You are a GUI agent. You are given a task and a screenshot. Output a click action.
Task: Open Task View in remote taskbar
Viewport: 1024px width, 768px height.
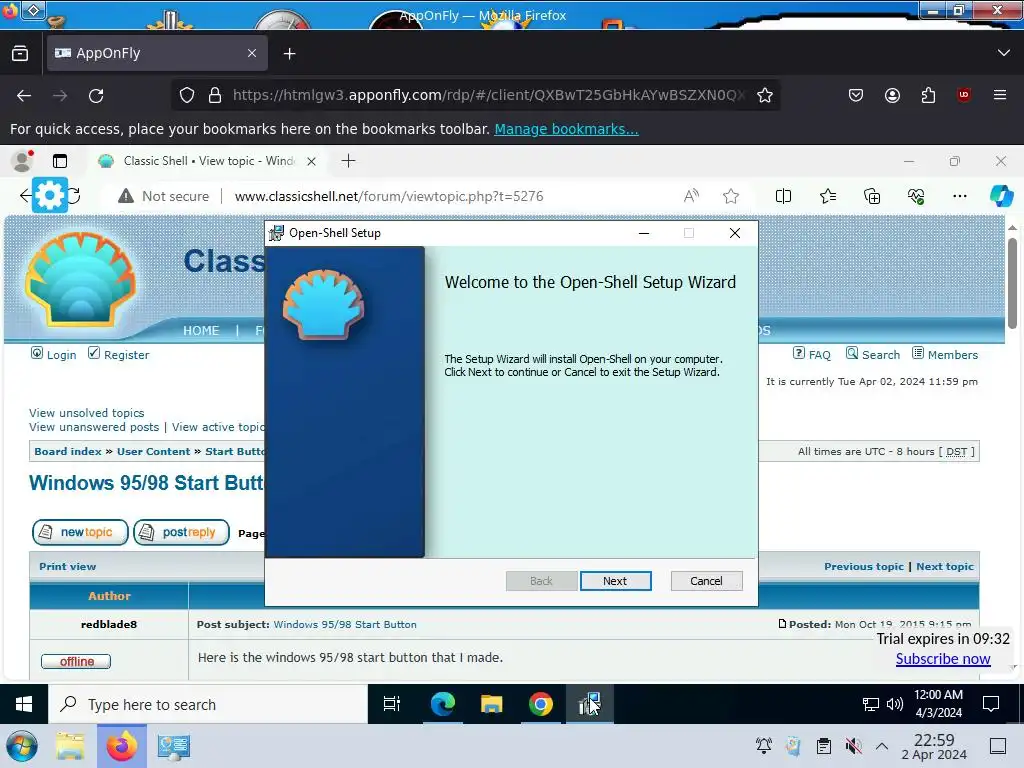pos(392,704)
